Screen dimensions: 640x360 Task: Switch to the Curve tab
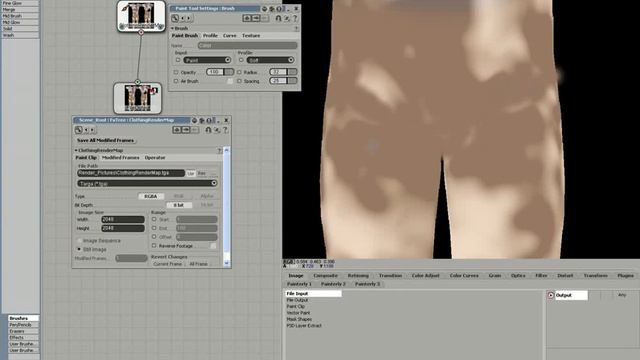(x=229, y=36)
